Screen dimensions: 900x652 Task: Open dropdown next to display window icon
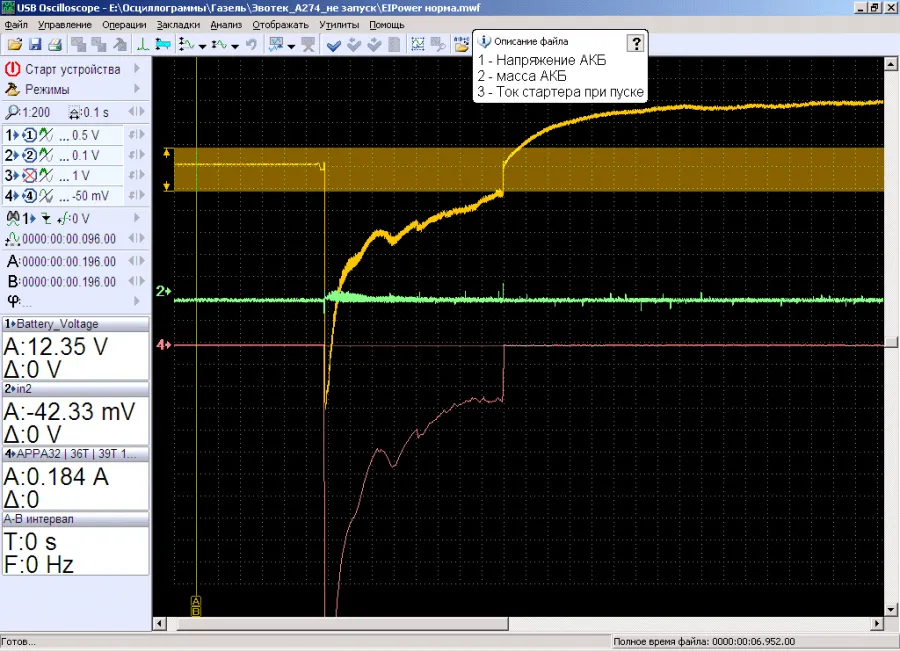pyautogui.click(x=291, y=45)
